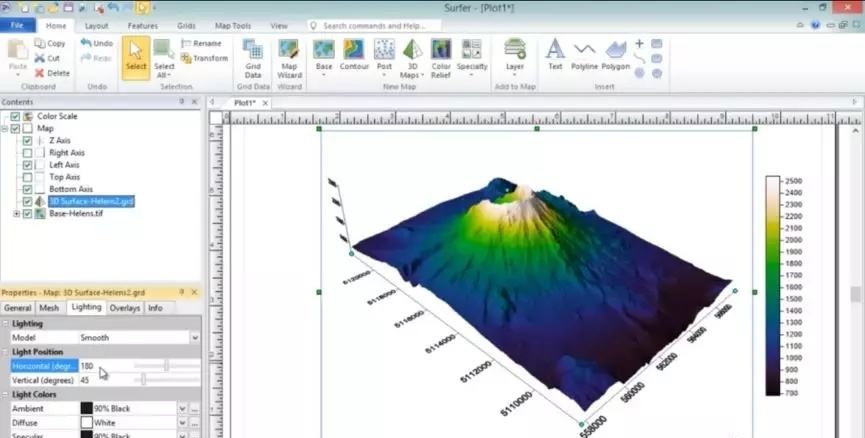Click the Transform button
This screenshot has width=865, height=438.
(205, 58)
